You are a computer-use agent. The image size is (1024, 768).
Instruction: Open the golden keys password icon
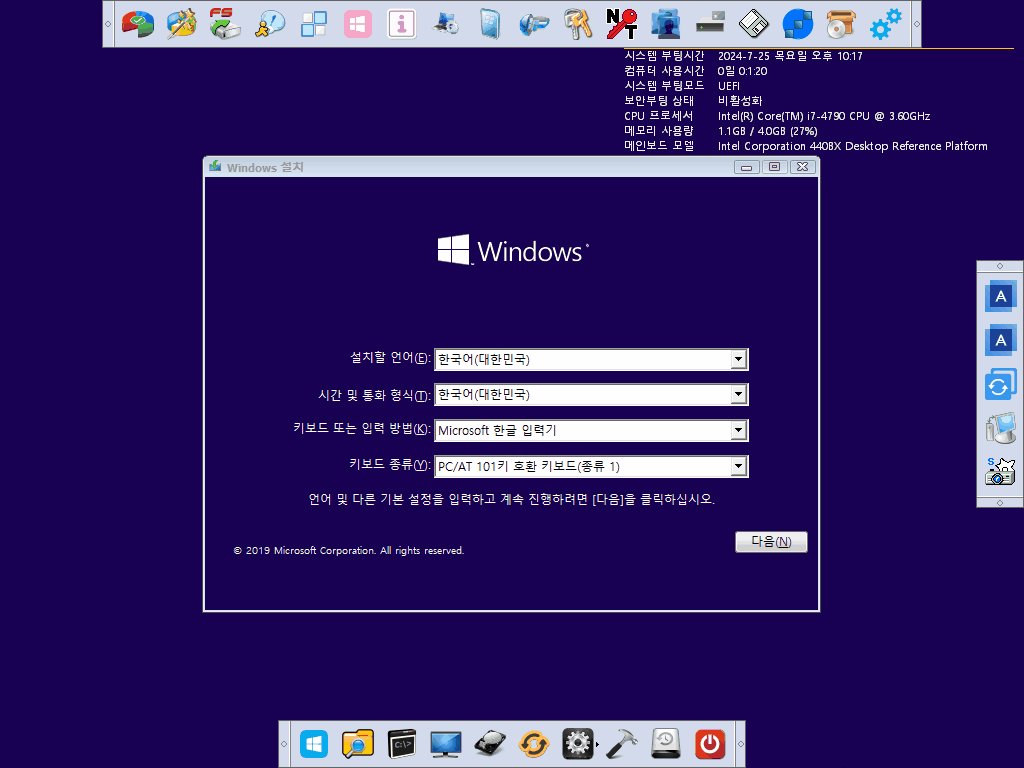pyautogui.click(x=578, y=24)
